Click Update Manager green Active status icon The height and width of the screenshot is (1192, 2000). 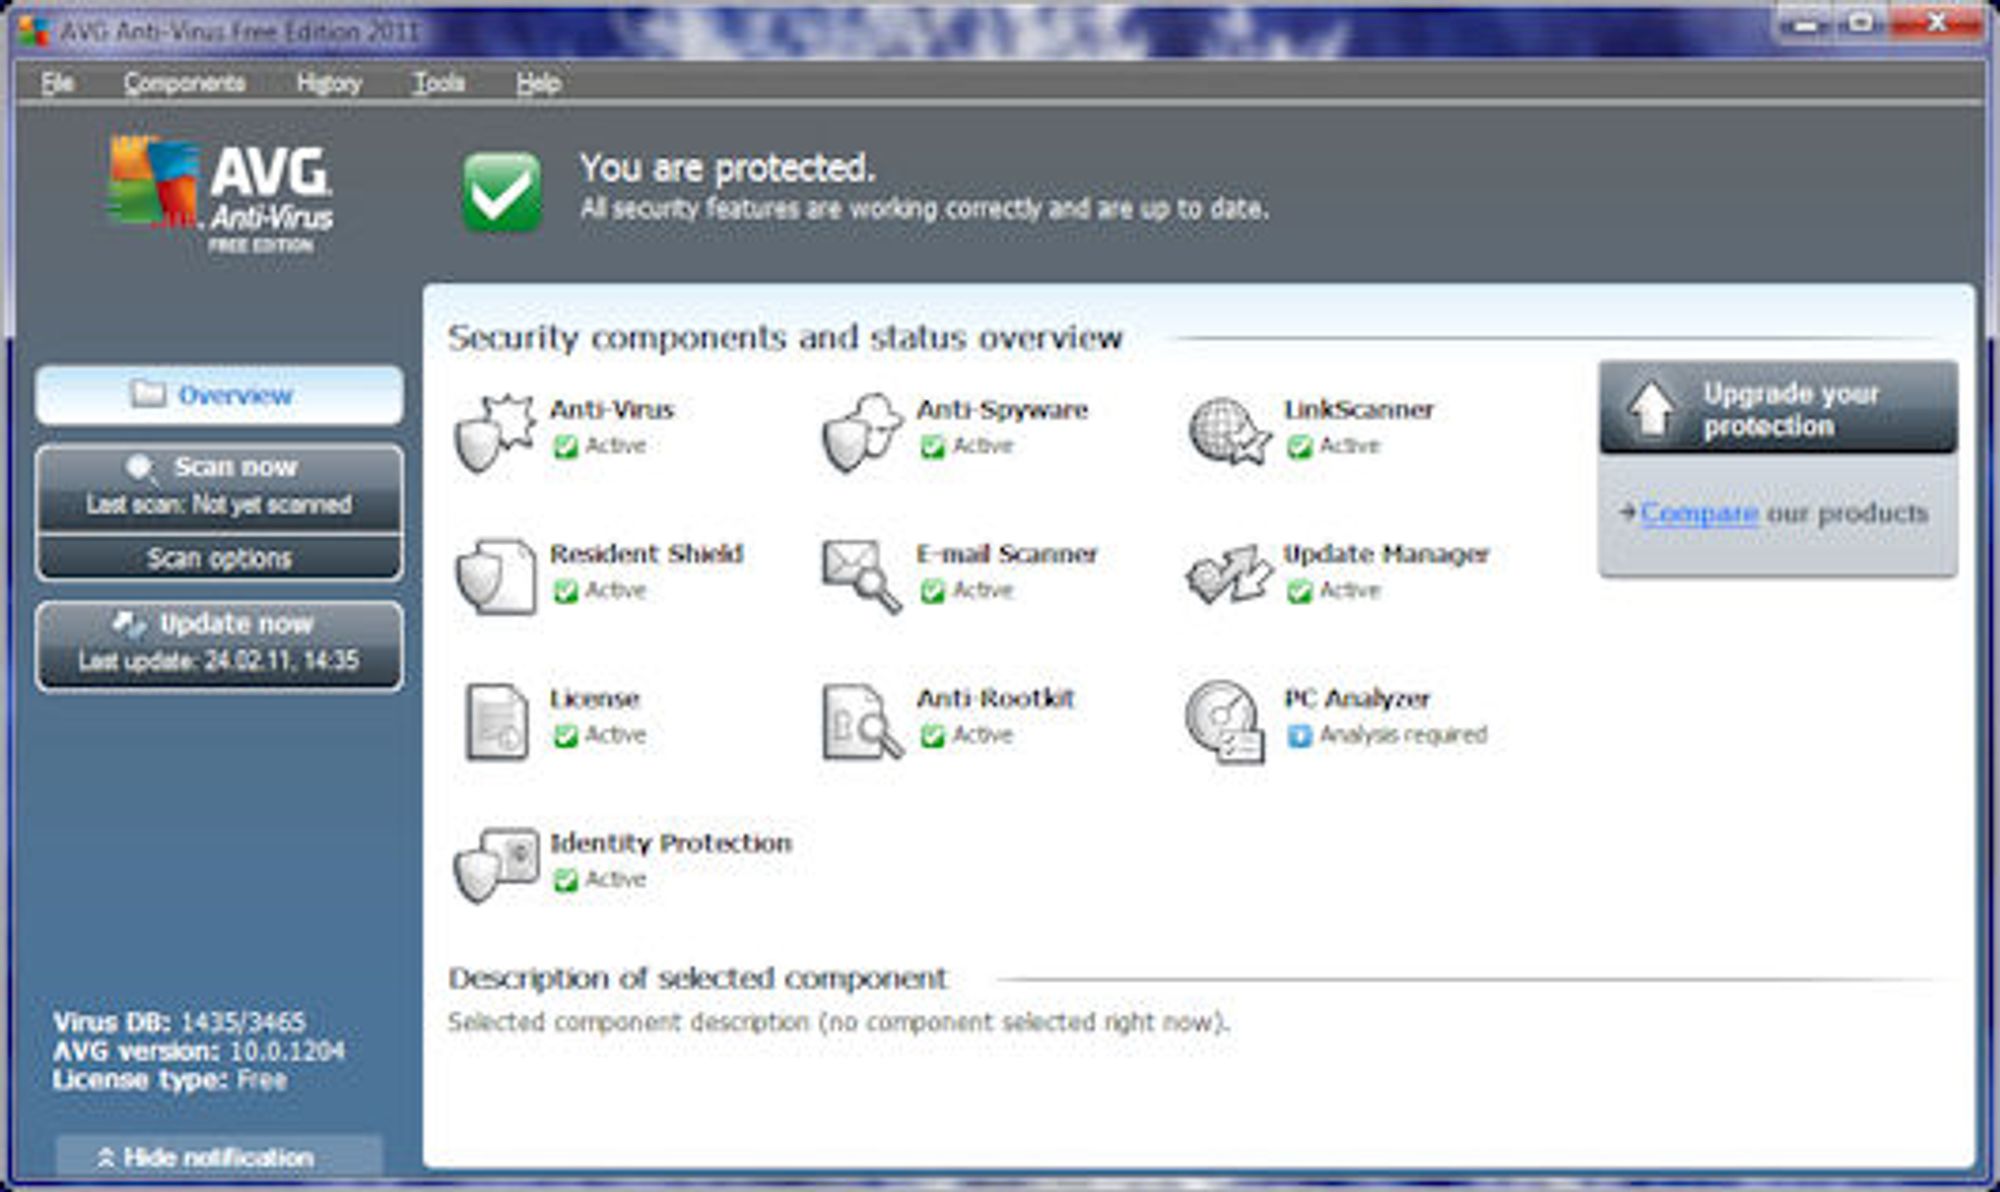(x=1299, y=591)
